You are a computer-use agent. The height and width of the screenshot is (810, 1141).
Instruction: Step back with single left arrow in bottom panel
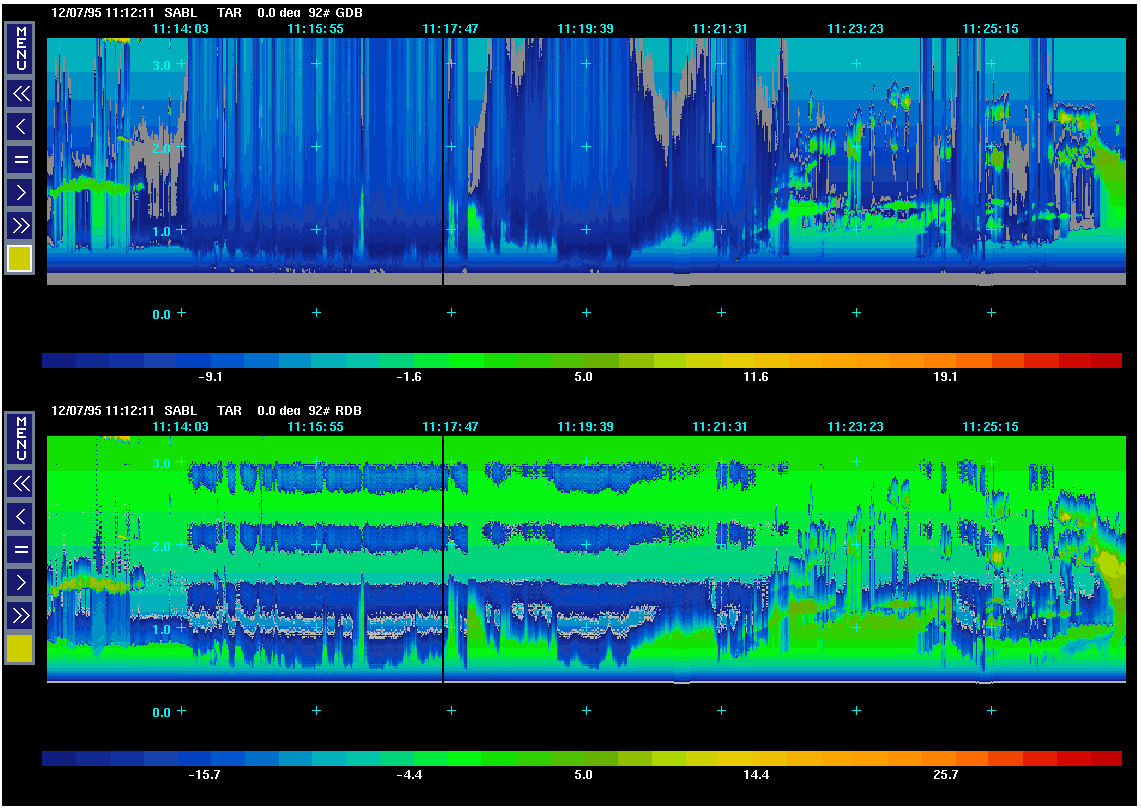[20, 516]
